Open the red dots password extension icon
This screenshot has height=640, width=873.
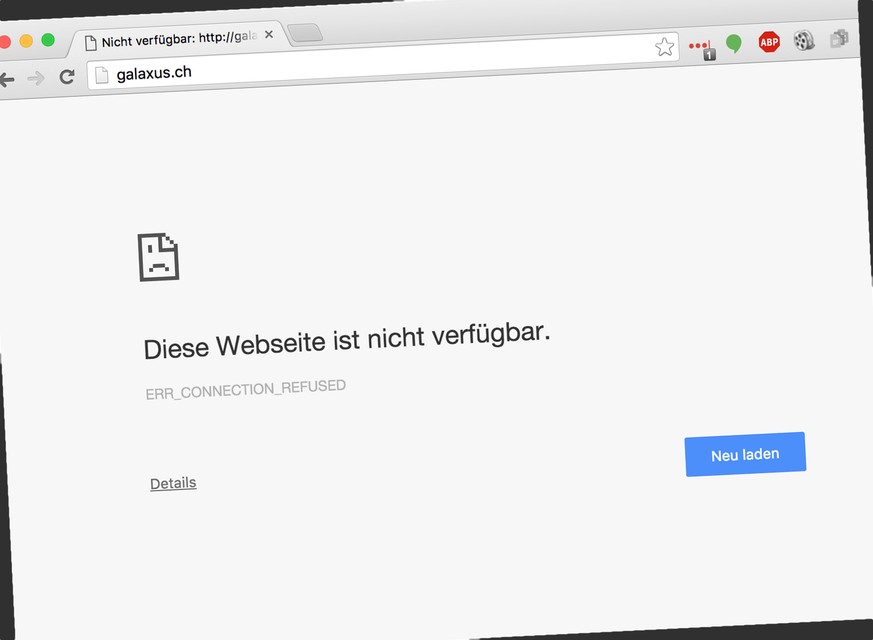point(702,49)
